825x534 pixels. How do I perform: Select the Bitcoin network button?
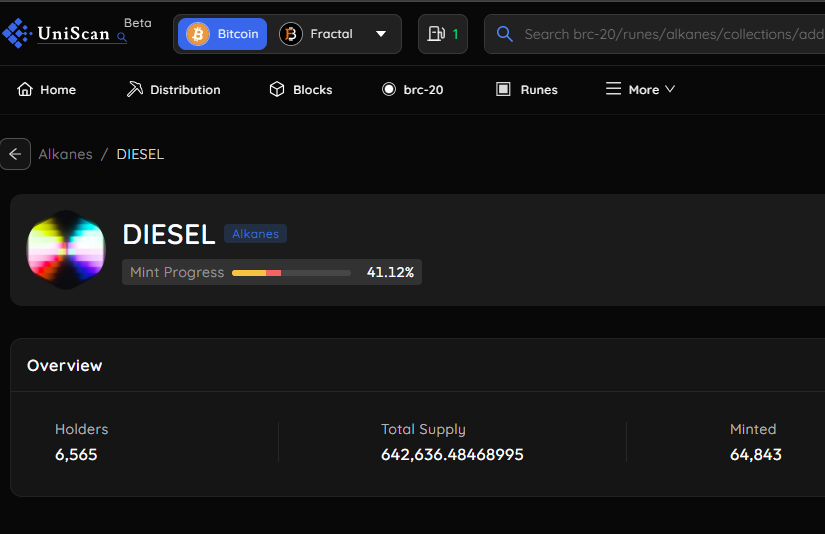click(x=223, y=34)
